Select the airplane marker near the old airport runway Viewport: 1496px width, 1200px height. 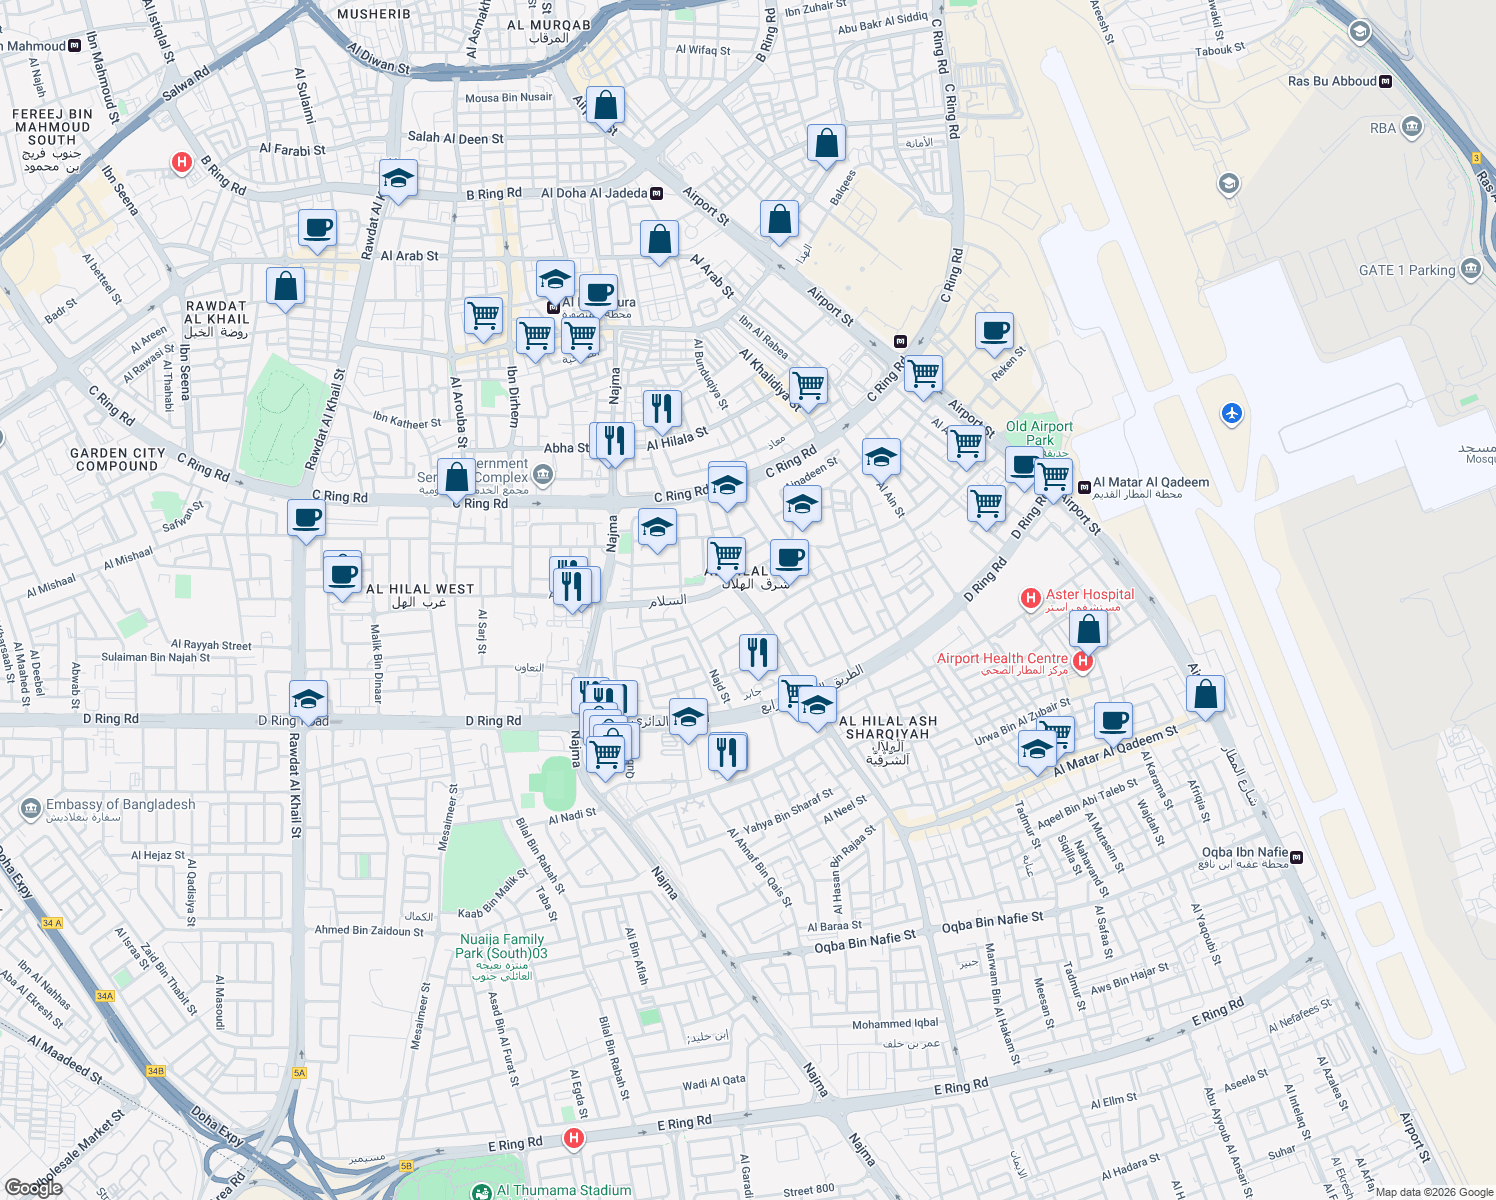[1230, 414]
